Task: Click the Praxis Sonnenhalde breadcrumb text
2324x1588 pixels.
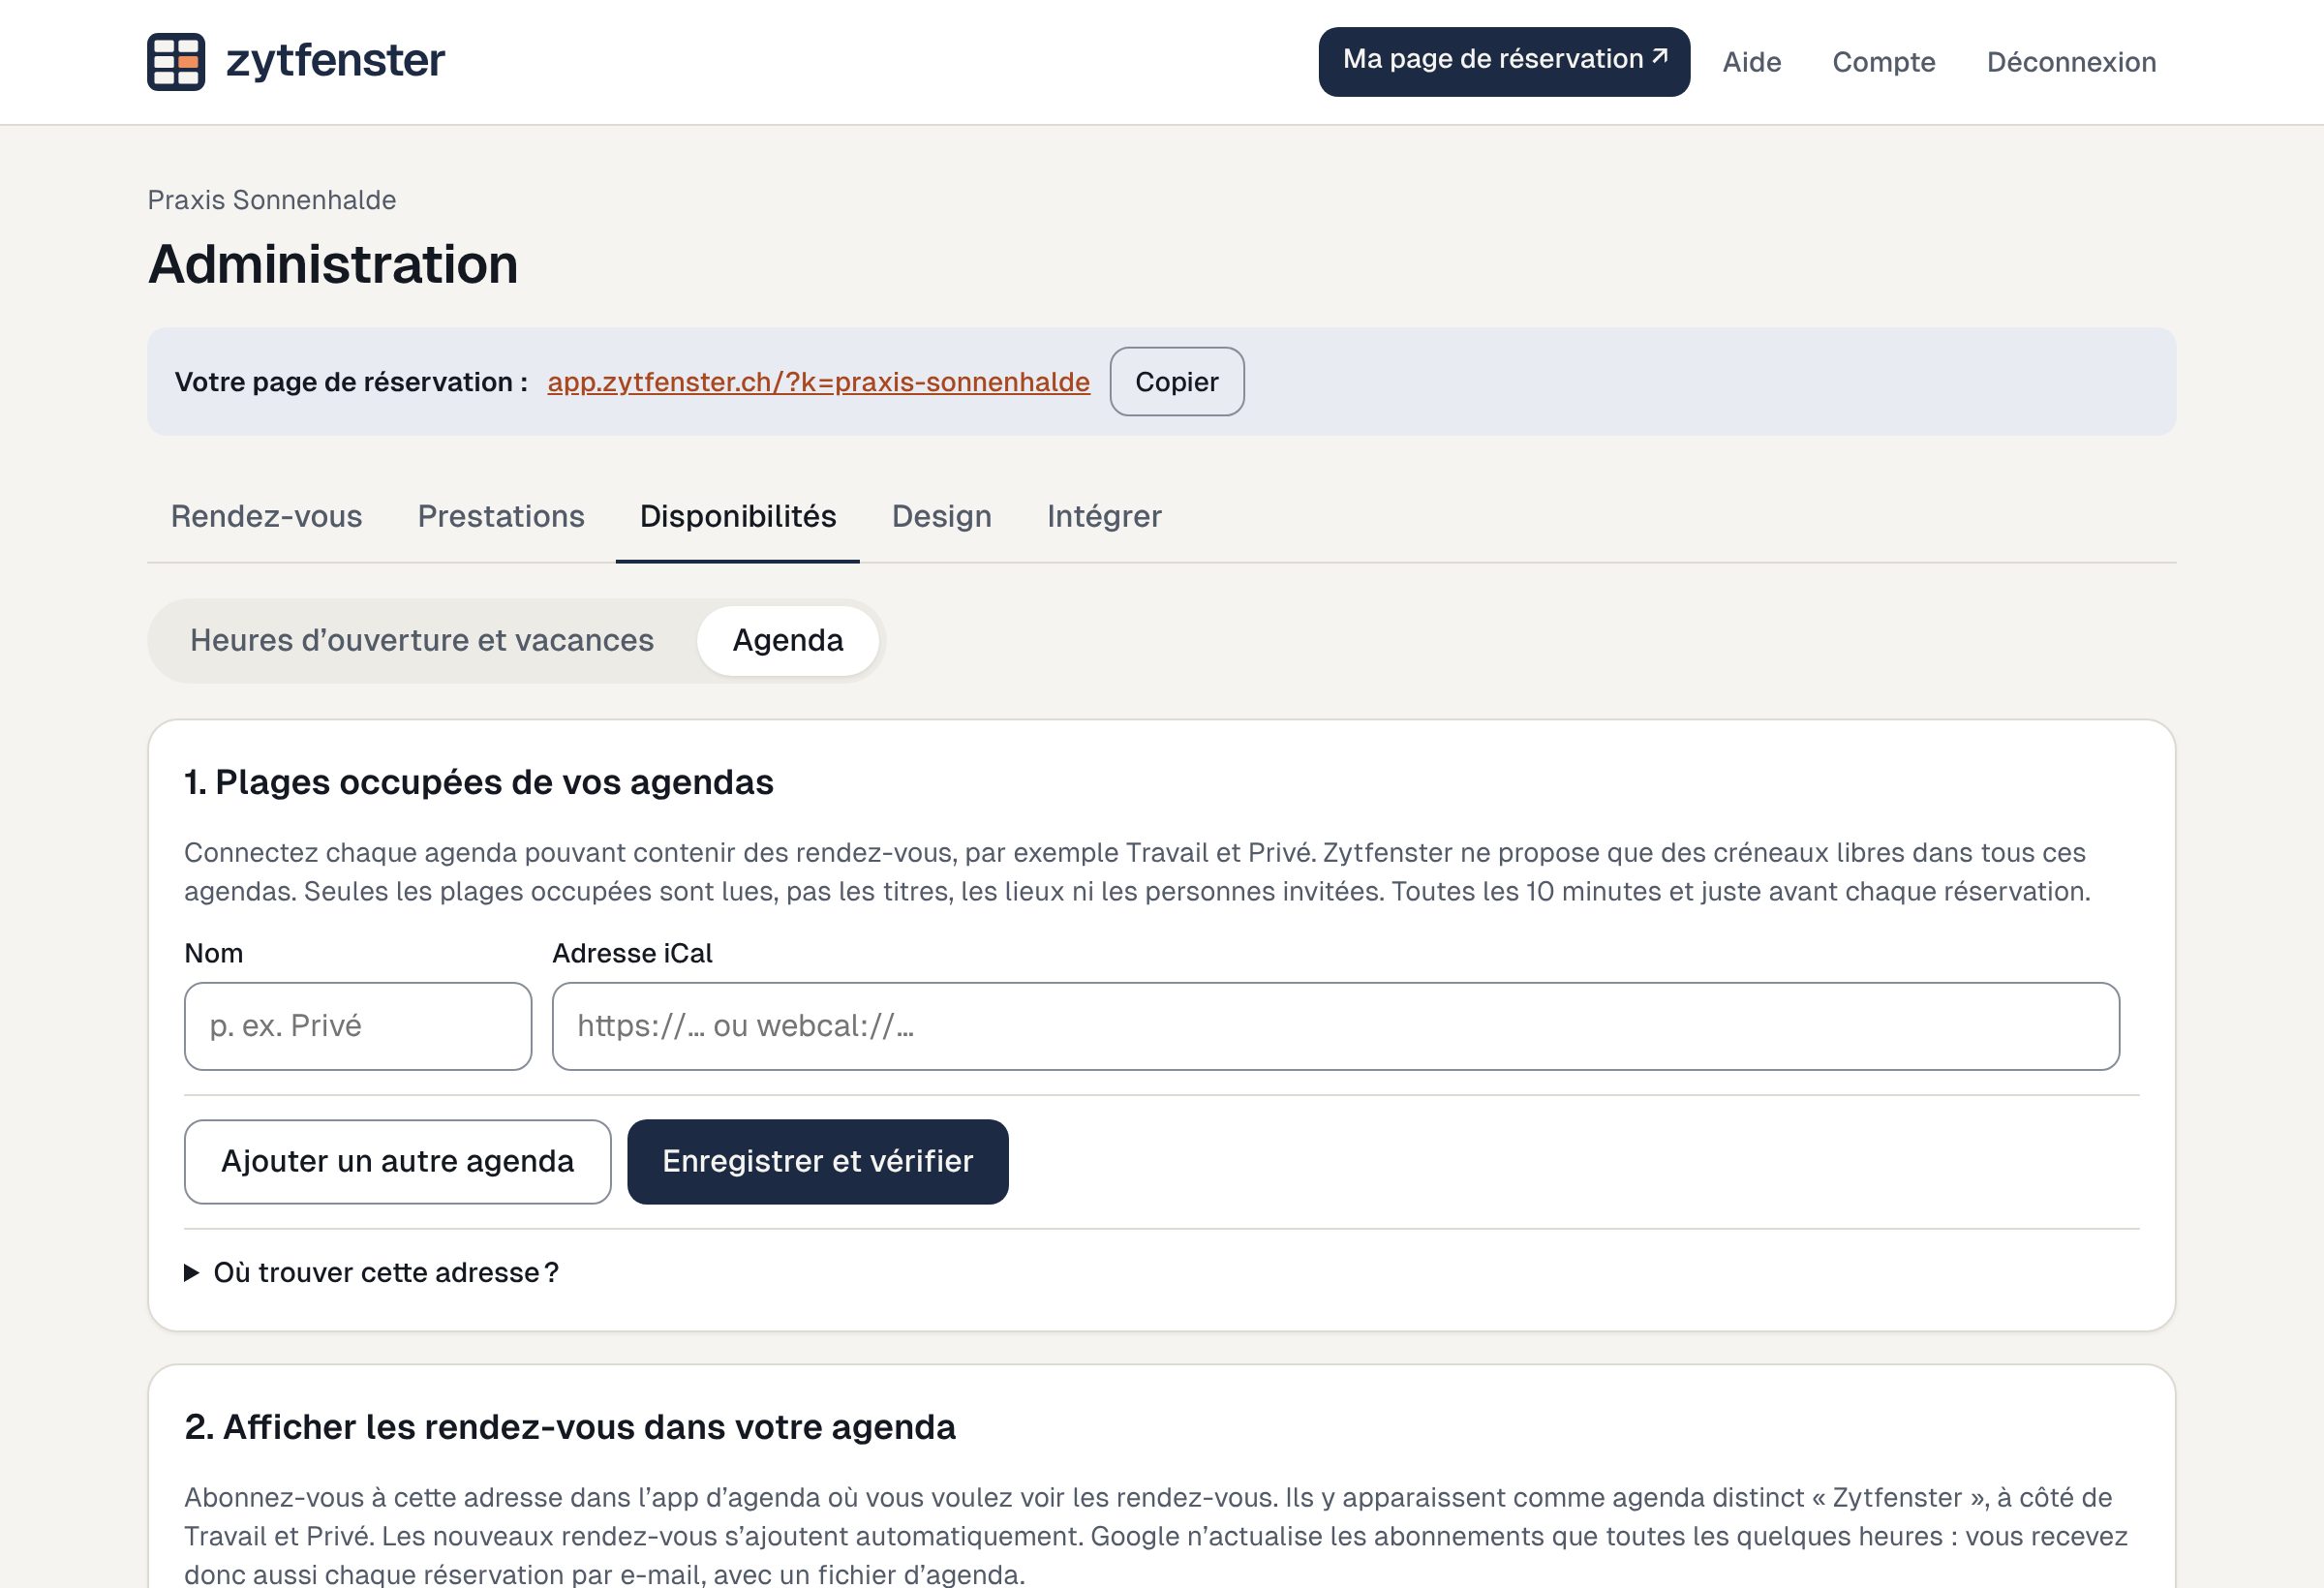Action: (272, 200)
